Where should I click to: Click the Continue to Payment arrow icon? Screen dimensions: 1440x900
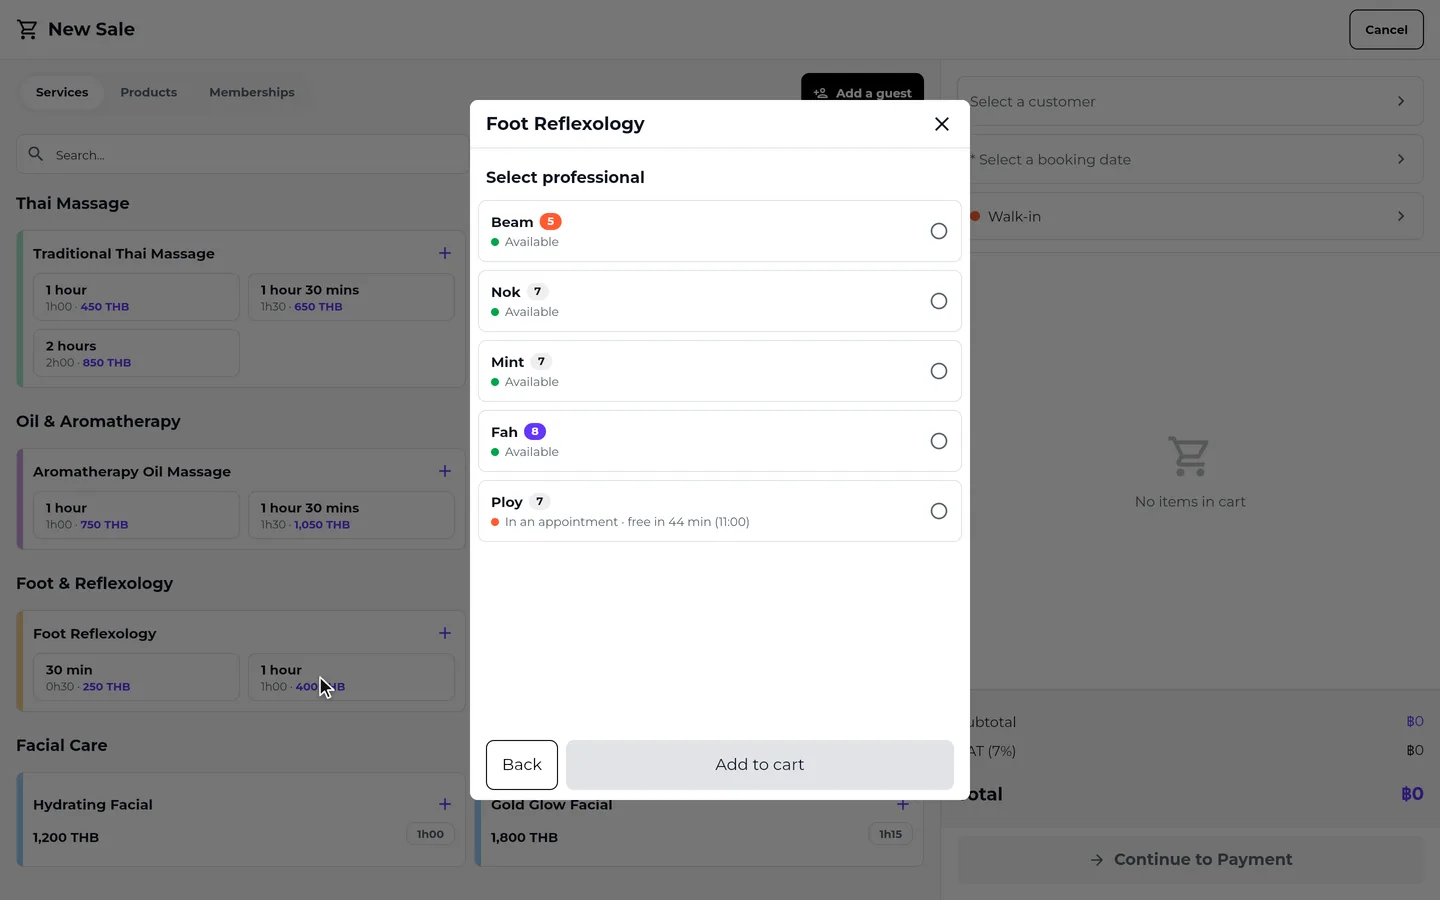[1097, 860]
